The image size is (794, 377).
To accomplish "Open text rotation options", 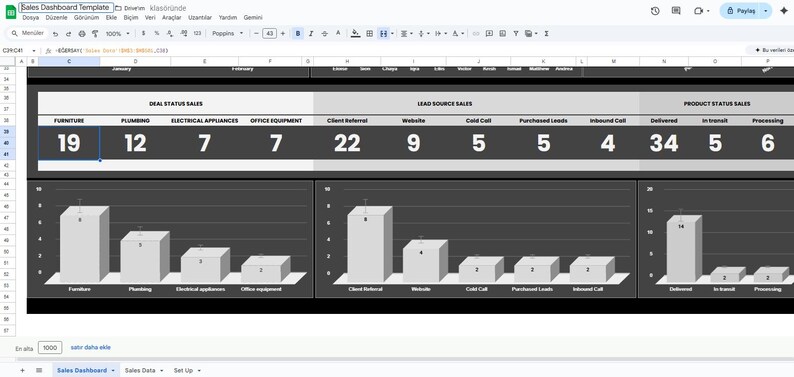I will click(458, 33).
